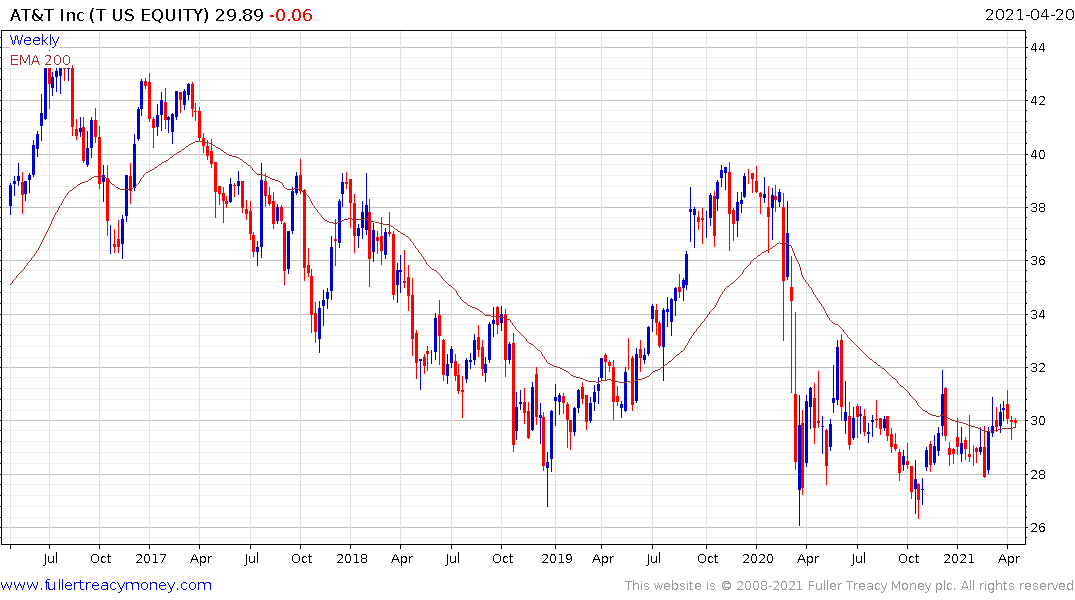Click the copyright notice for Fuller Treacy Money plc
Screen dimensions: 1075x600
pos(849,586)
